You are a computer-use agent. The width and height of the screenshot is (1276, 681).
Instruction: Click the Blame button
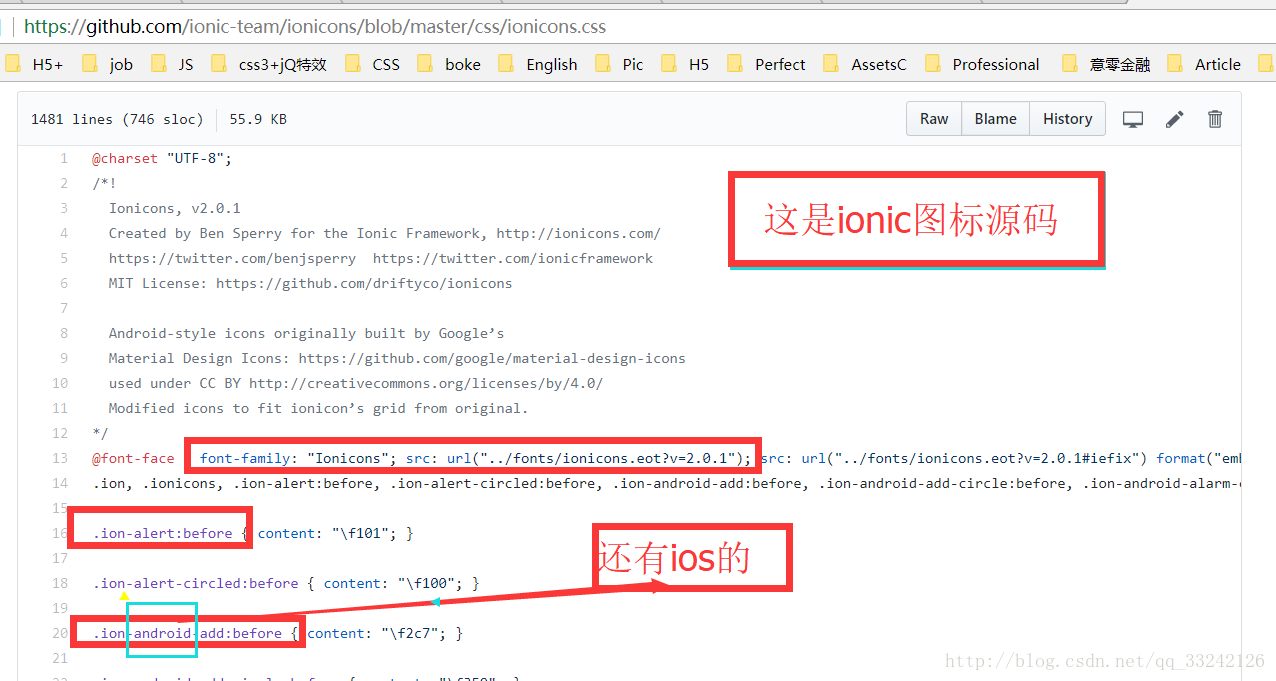pos(996,118)
